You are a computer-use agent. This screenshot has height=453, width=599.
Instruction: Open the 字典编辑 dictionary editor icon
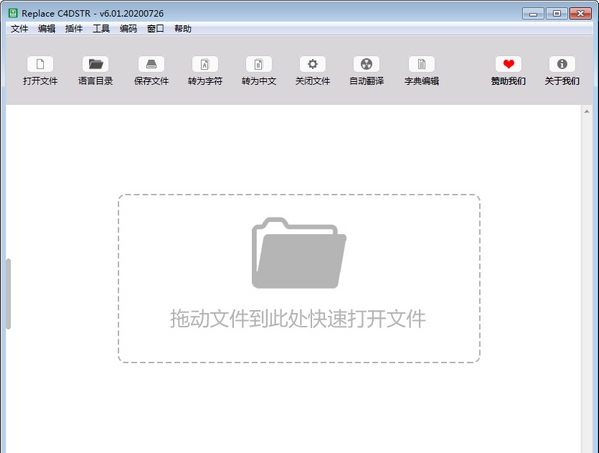422,64
